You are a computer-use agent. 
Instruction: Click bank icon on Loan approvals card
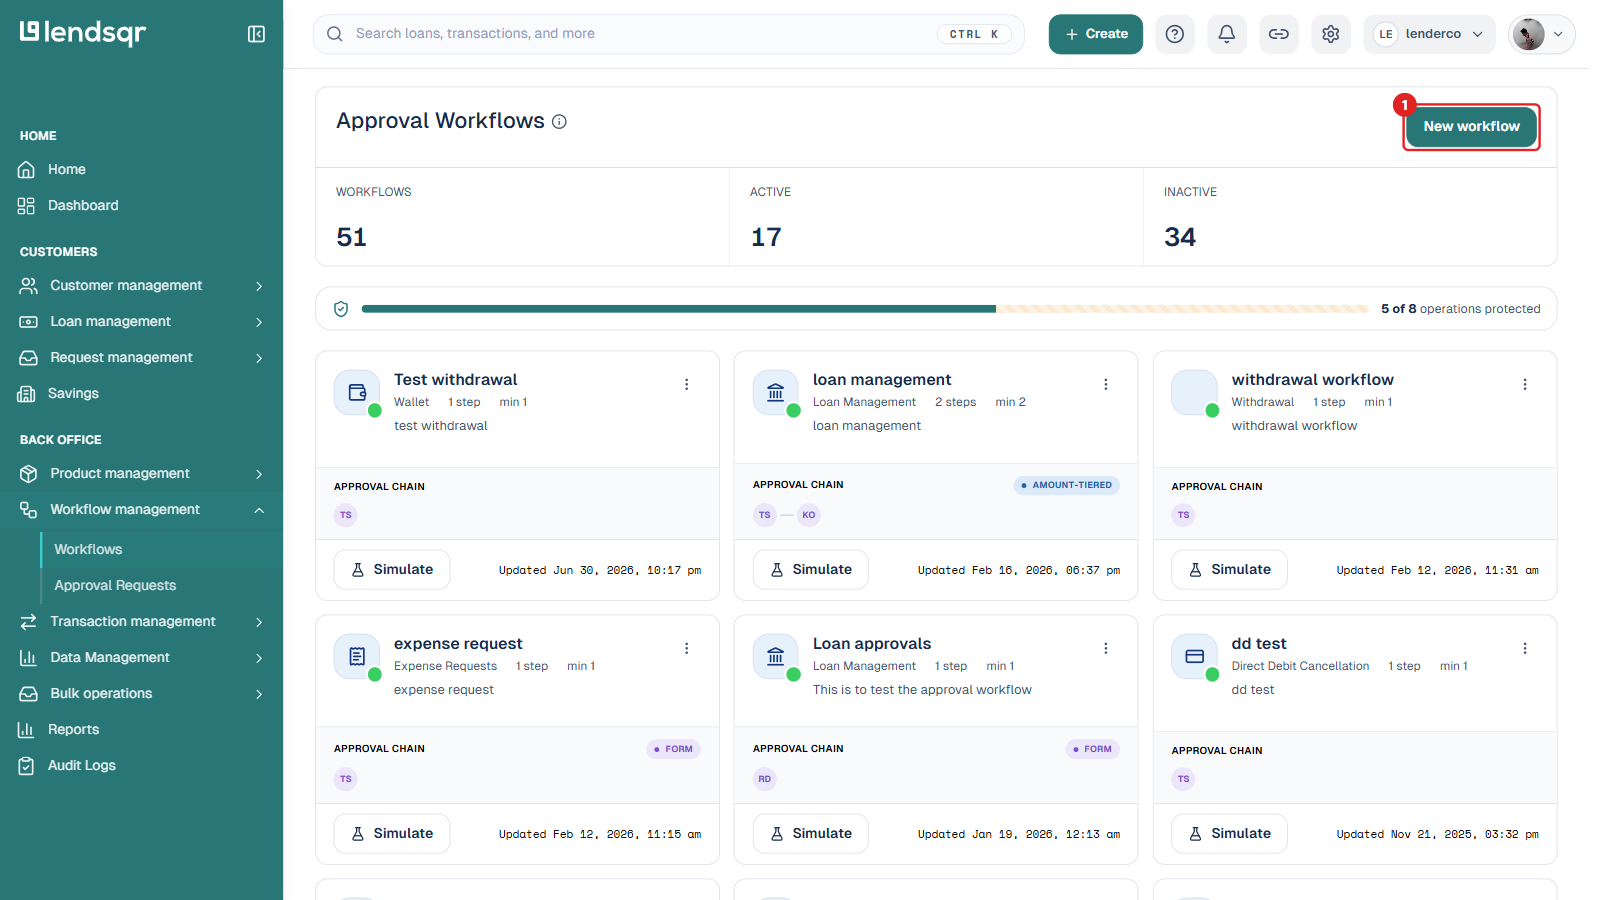[776, 657]
